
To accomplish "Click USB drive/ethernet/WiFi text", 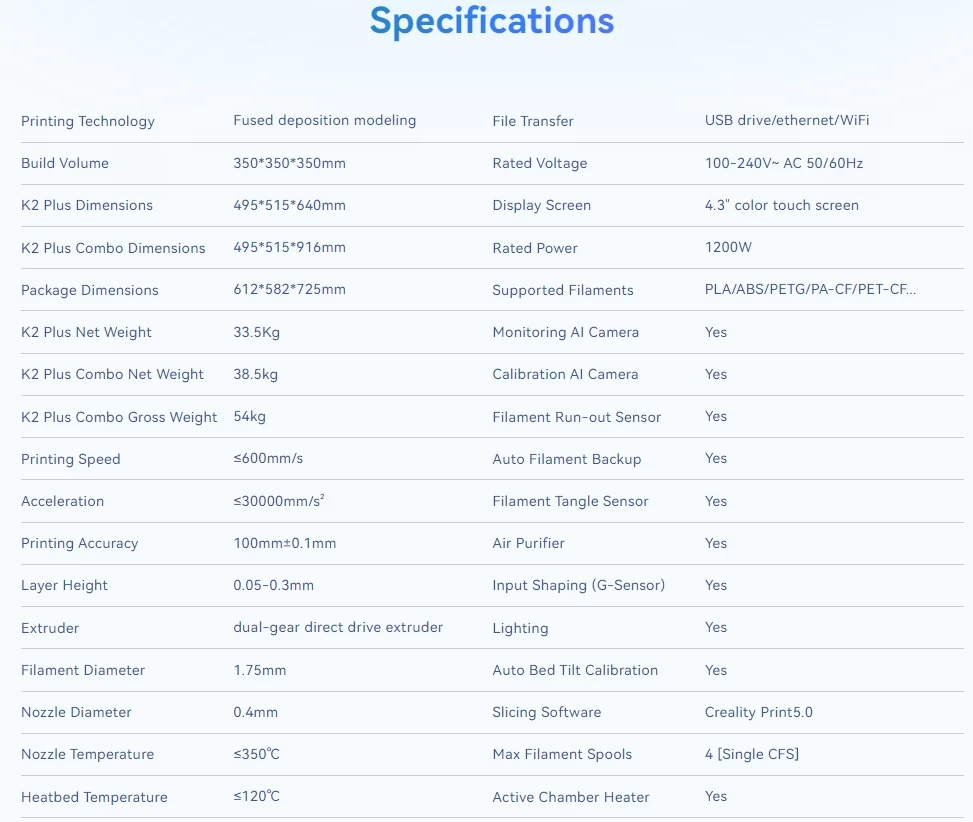I will (787, 121).
